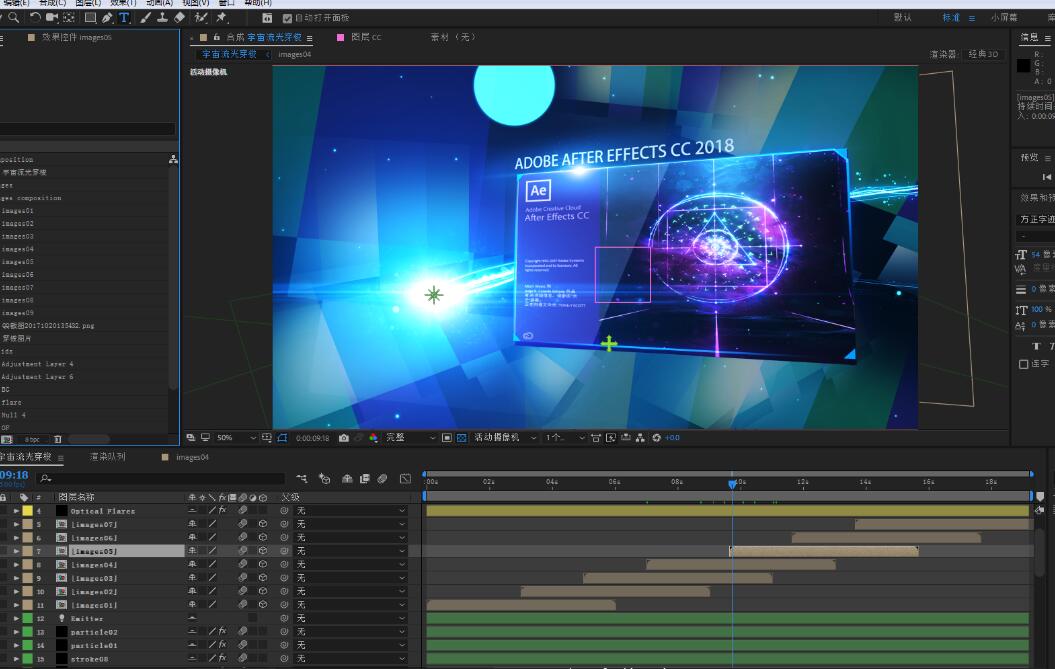
Task: Toggle the transparency grid in the viewer
Action: (x=462, y=438)
